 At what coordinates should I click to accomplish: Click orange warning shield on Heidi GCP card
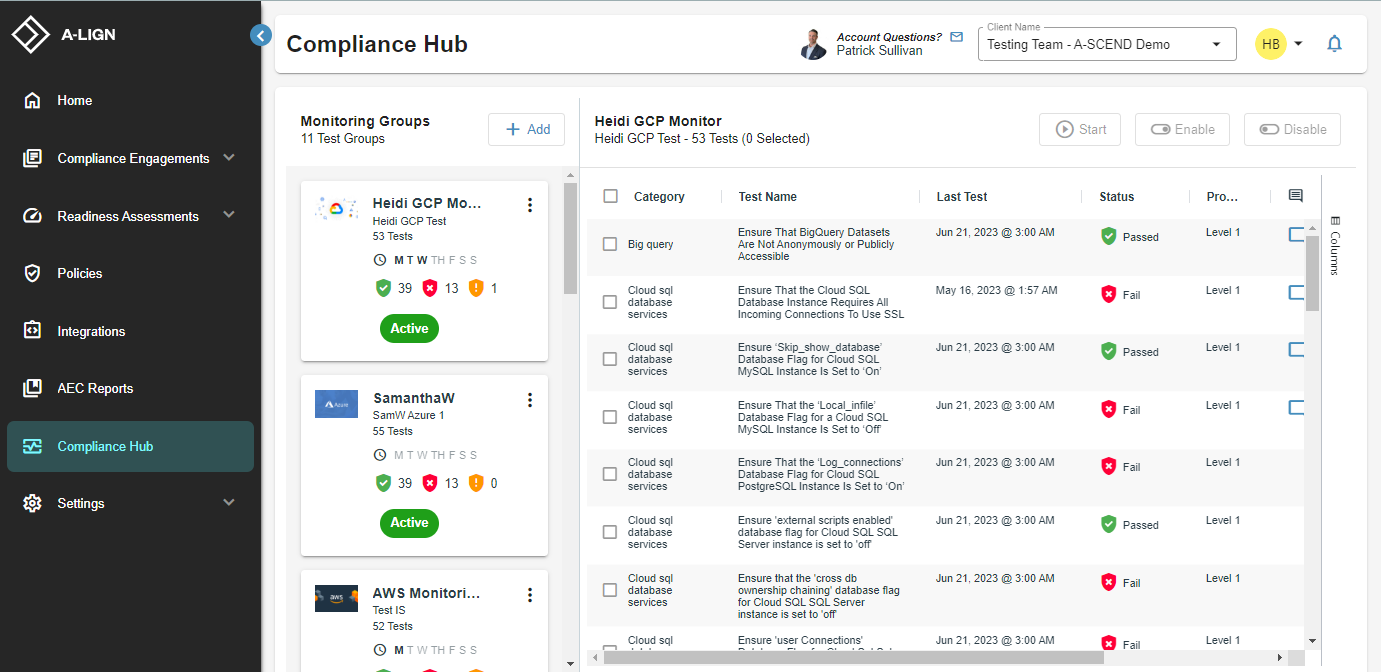(476, 288)
